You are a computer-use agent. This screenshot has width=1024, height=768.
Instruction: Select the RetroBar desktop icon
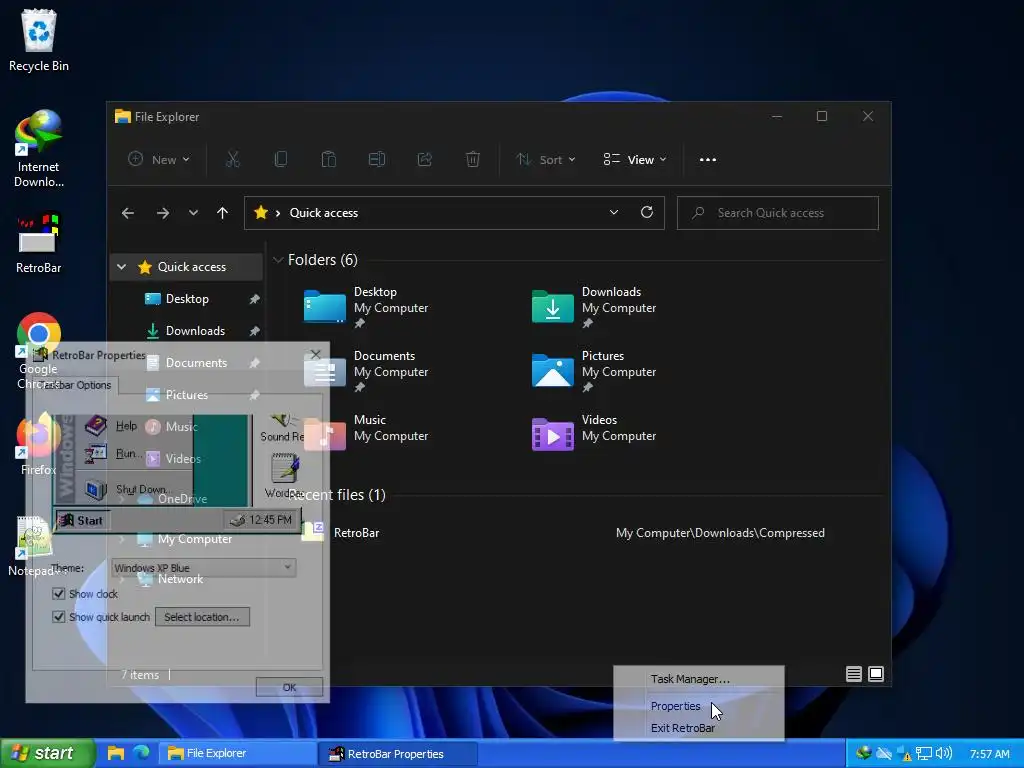click(x=39, y=244)
